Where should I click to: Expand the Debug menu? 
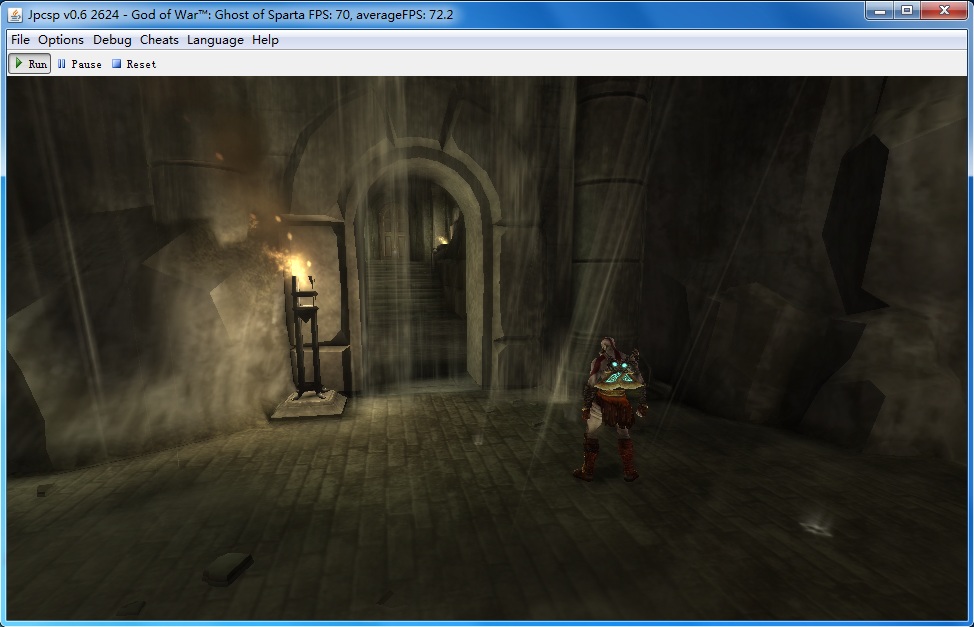coord(112,40)
